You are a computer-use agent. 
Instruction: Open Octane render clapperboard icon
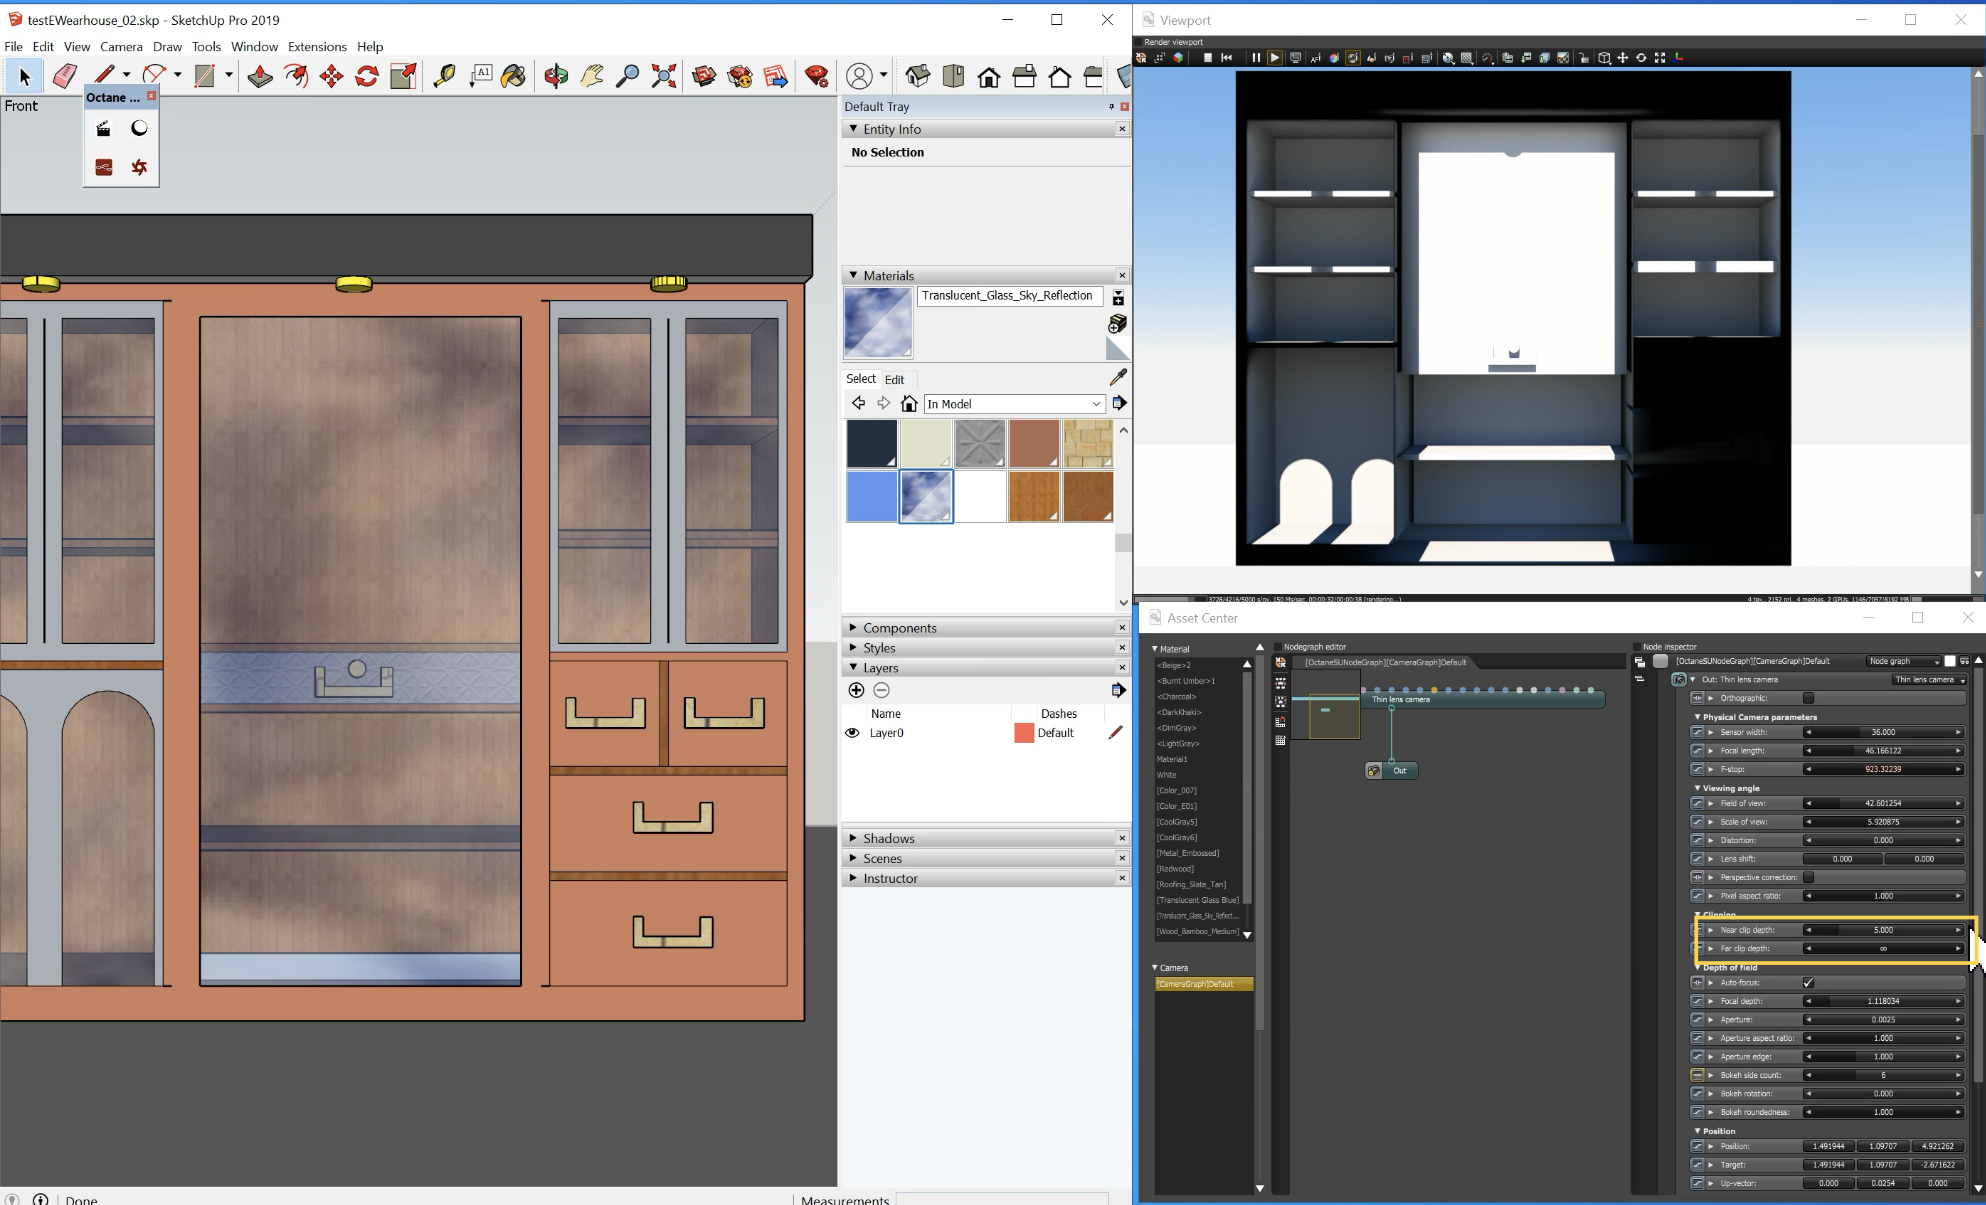tap(104, 129)
